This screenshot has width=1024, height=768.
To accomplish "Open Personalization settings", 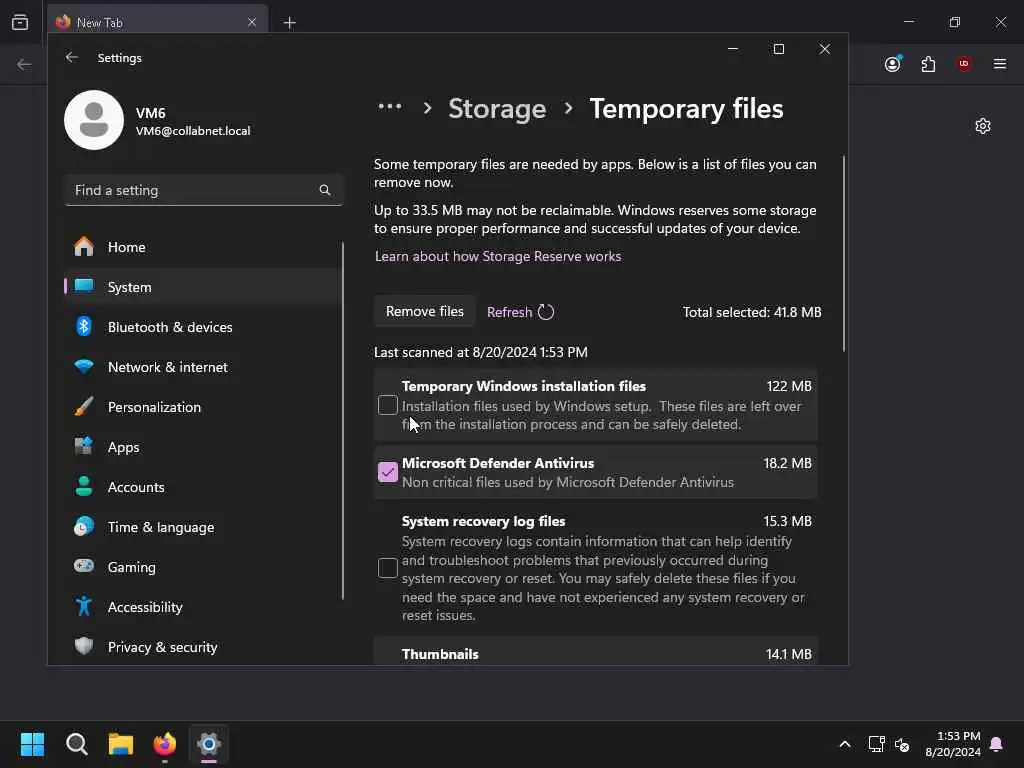I will (x=203, y=407).
